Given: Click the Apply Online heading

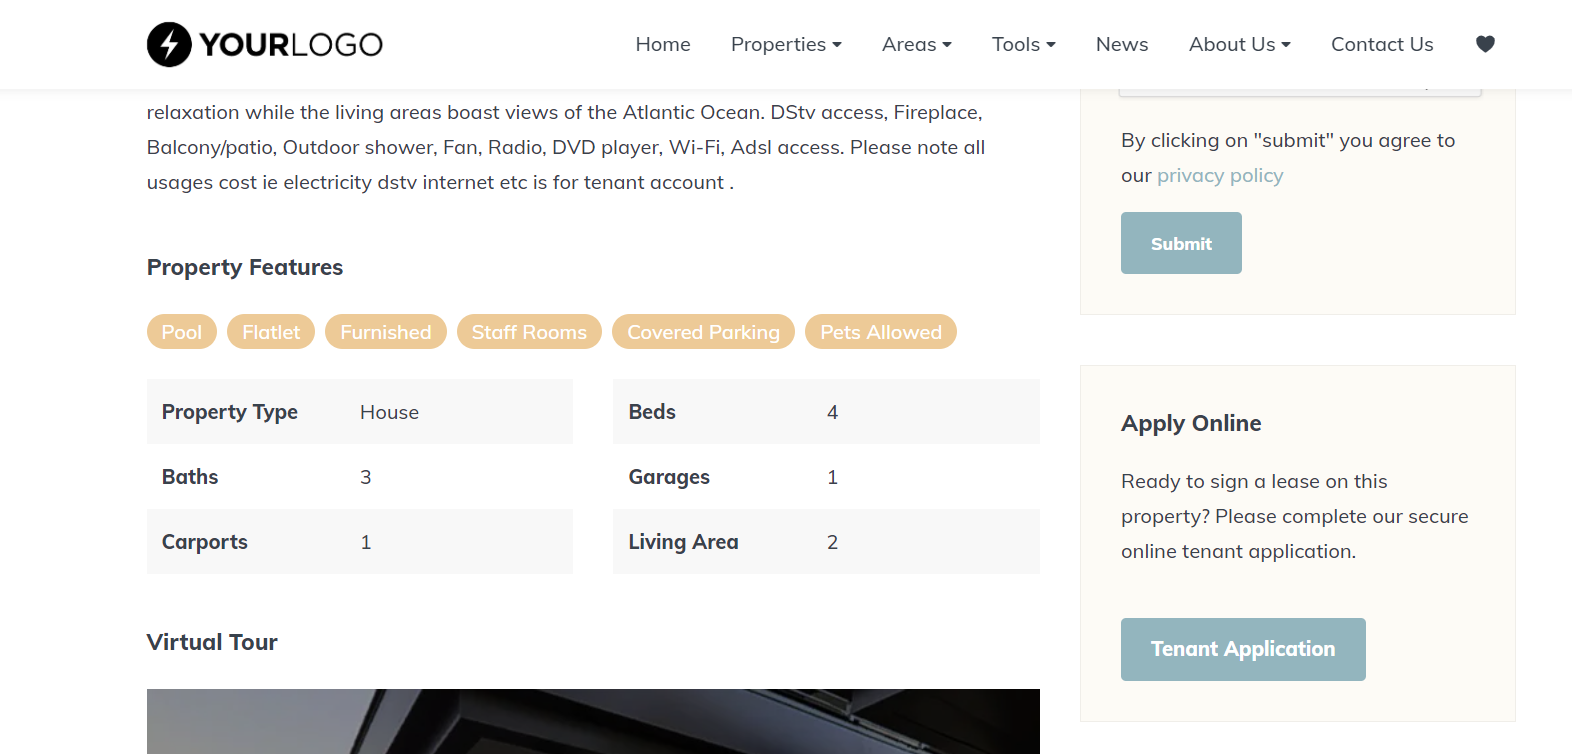Looking at the screenshot, I should [x=1191, y=423].
